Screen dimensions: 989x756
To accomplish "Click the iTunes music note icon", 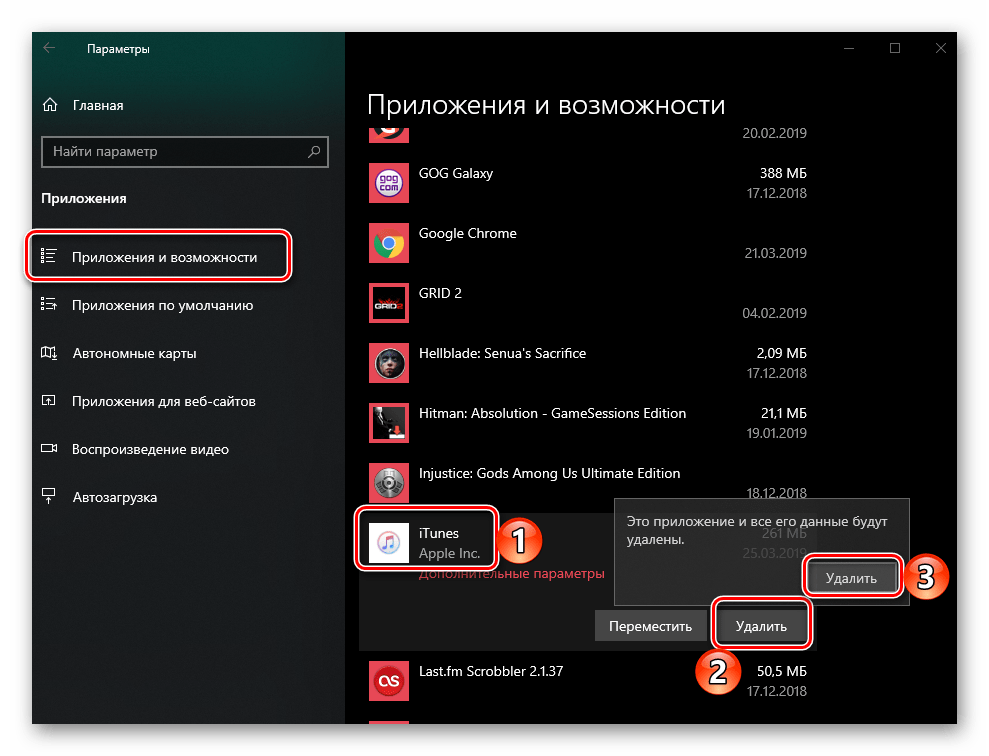I will pyautogui.click(x=388, y=543).
